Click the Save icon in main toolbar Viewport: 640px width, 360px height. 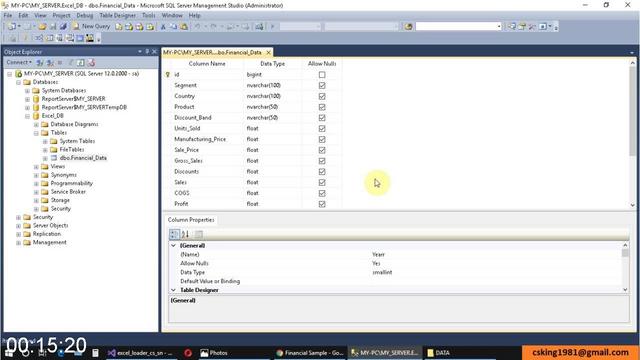[x=53, y=27]
